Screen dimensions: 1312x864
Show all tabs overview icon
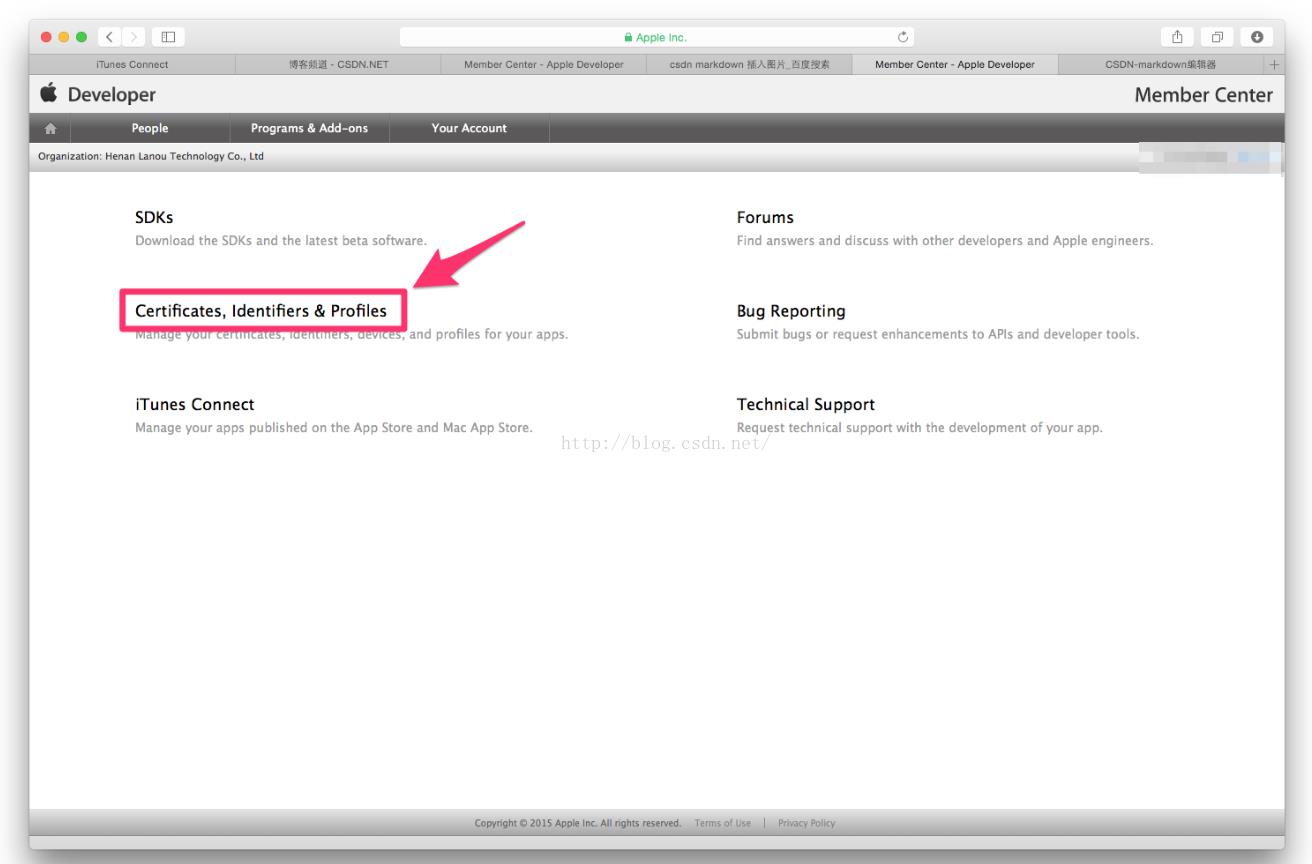click(x=1219, y=38)
